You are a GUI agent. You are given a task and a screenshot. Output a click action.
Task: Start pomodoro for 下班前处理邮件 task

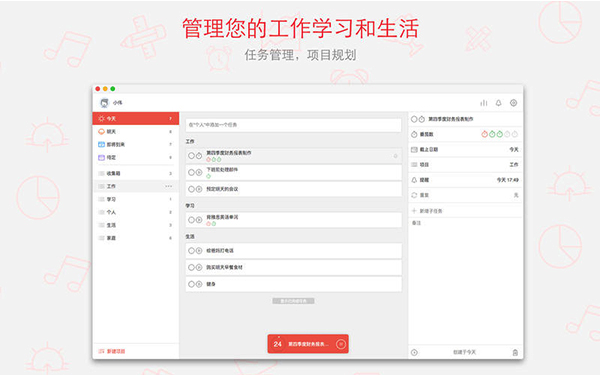click(199, 173)
